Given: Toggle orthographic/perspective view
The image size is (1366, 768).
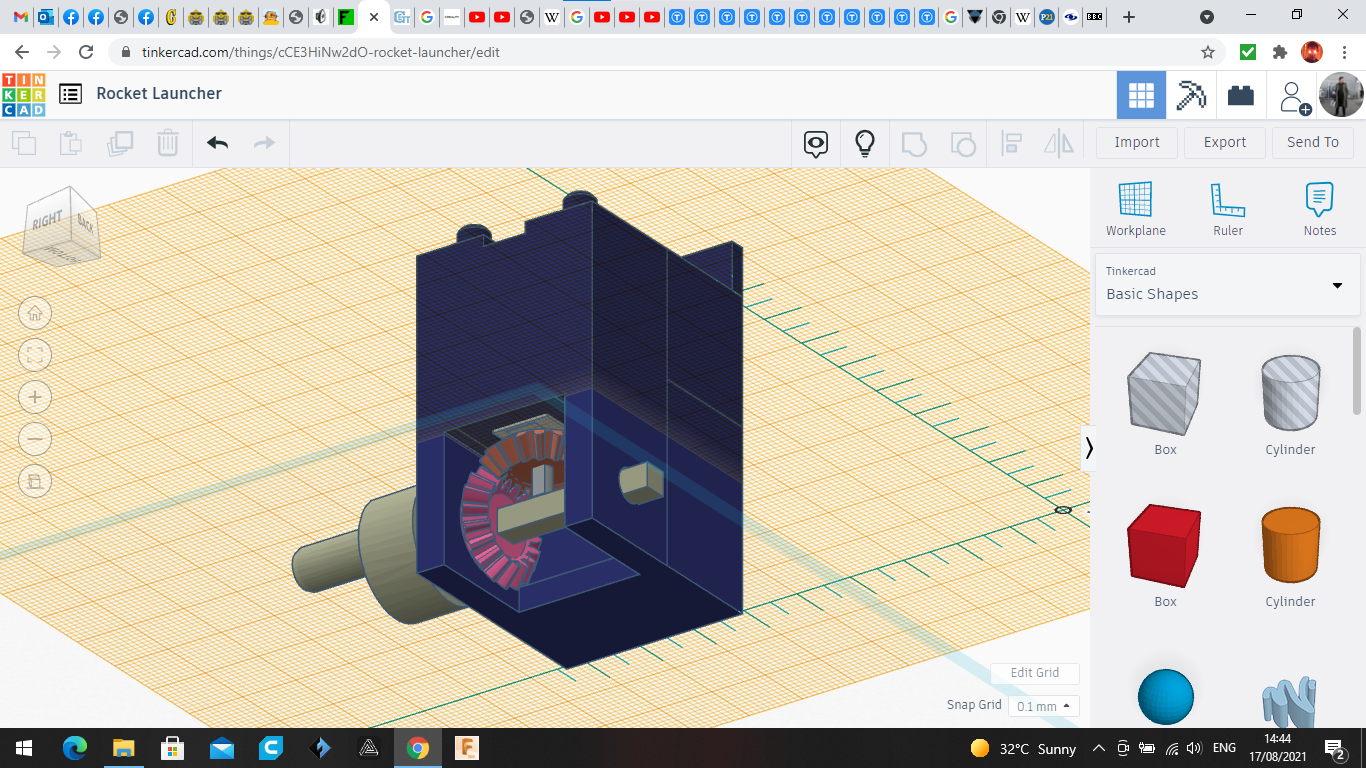Looking at the screenshot, I should click(35, 481).
